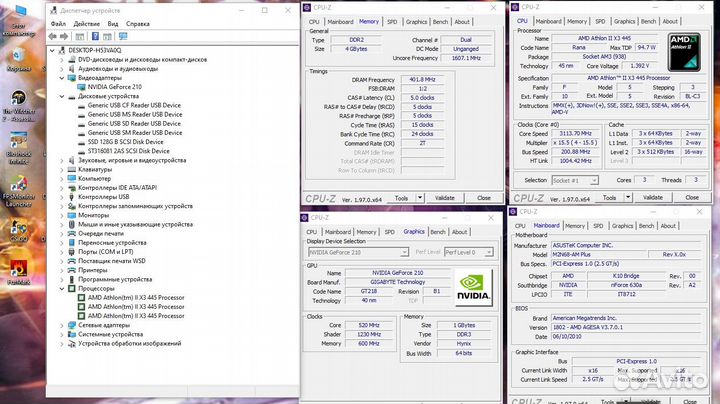Click the GPU Name NVIDIA GeForce 210 field

tap(398, 273)
